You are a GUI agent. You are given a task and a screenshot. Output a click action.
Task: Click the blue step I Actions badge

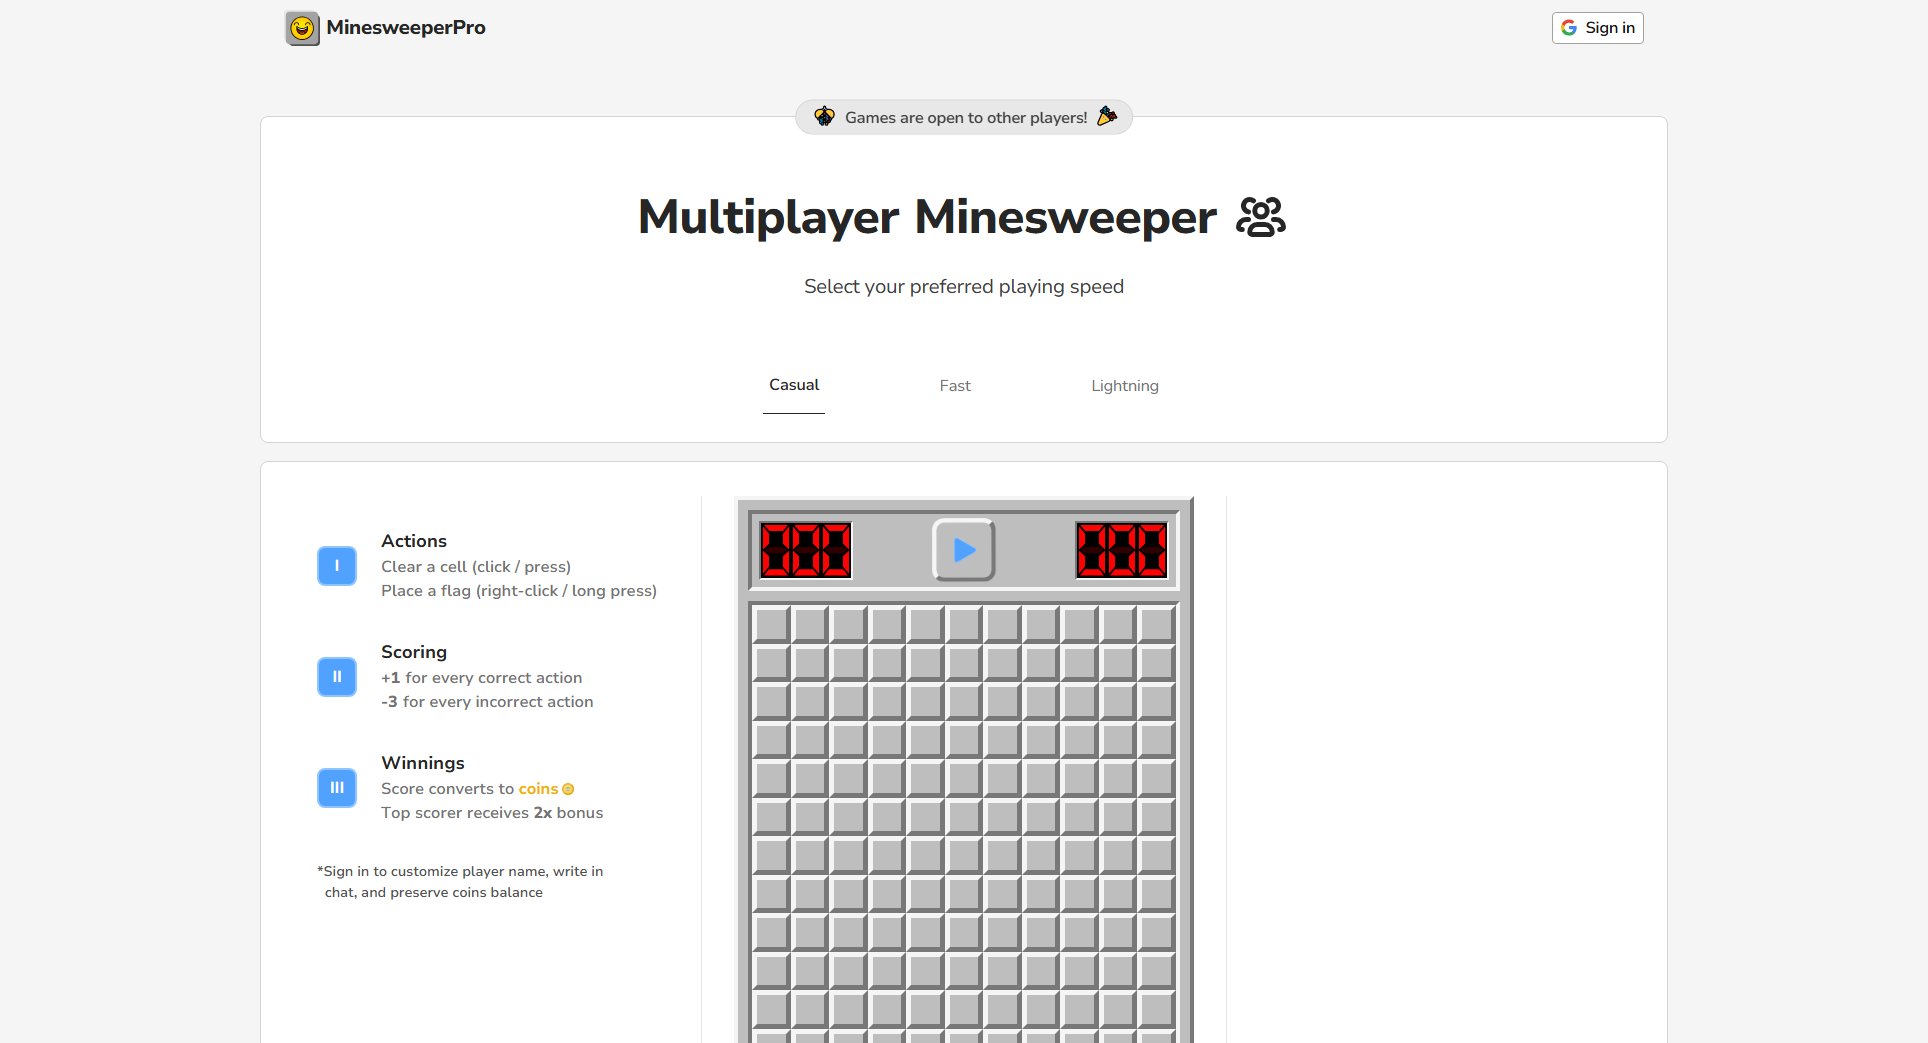tap(337, 566)
